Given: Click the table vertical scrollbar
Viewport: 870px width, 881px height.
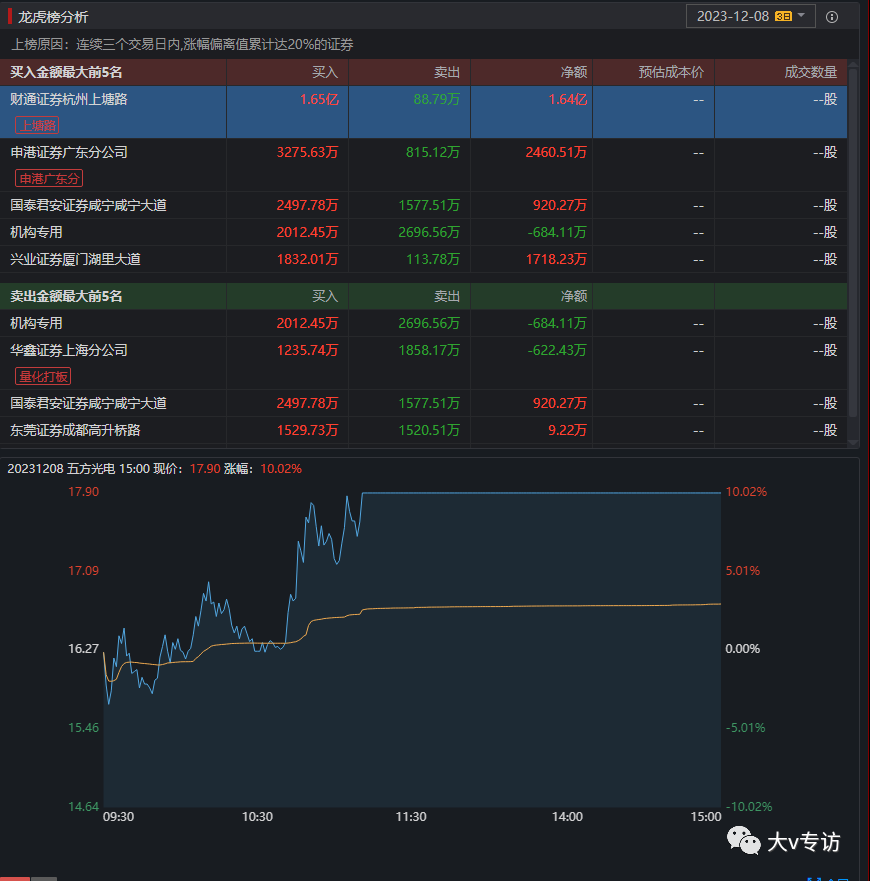Looking at the screenshot, I should pos(853,242).
